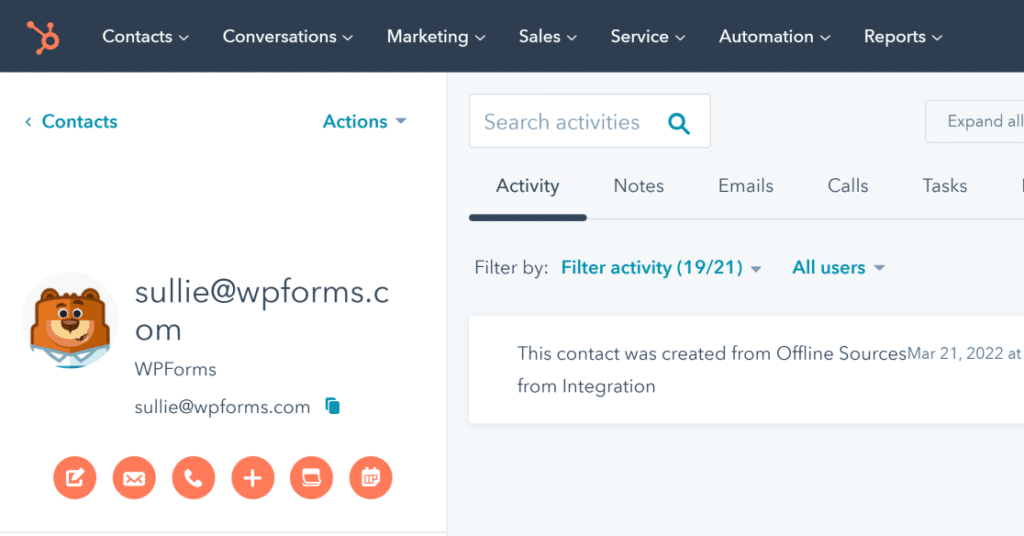Viewport: 1024px width, 536px height.
Task: Click the envelope email icon button
Action: point(134,479)
